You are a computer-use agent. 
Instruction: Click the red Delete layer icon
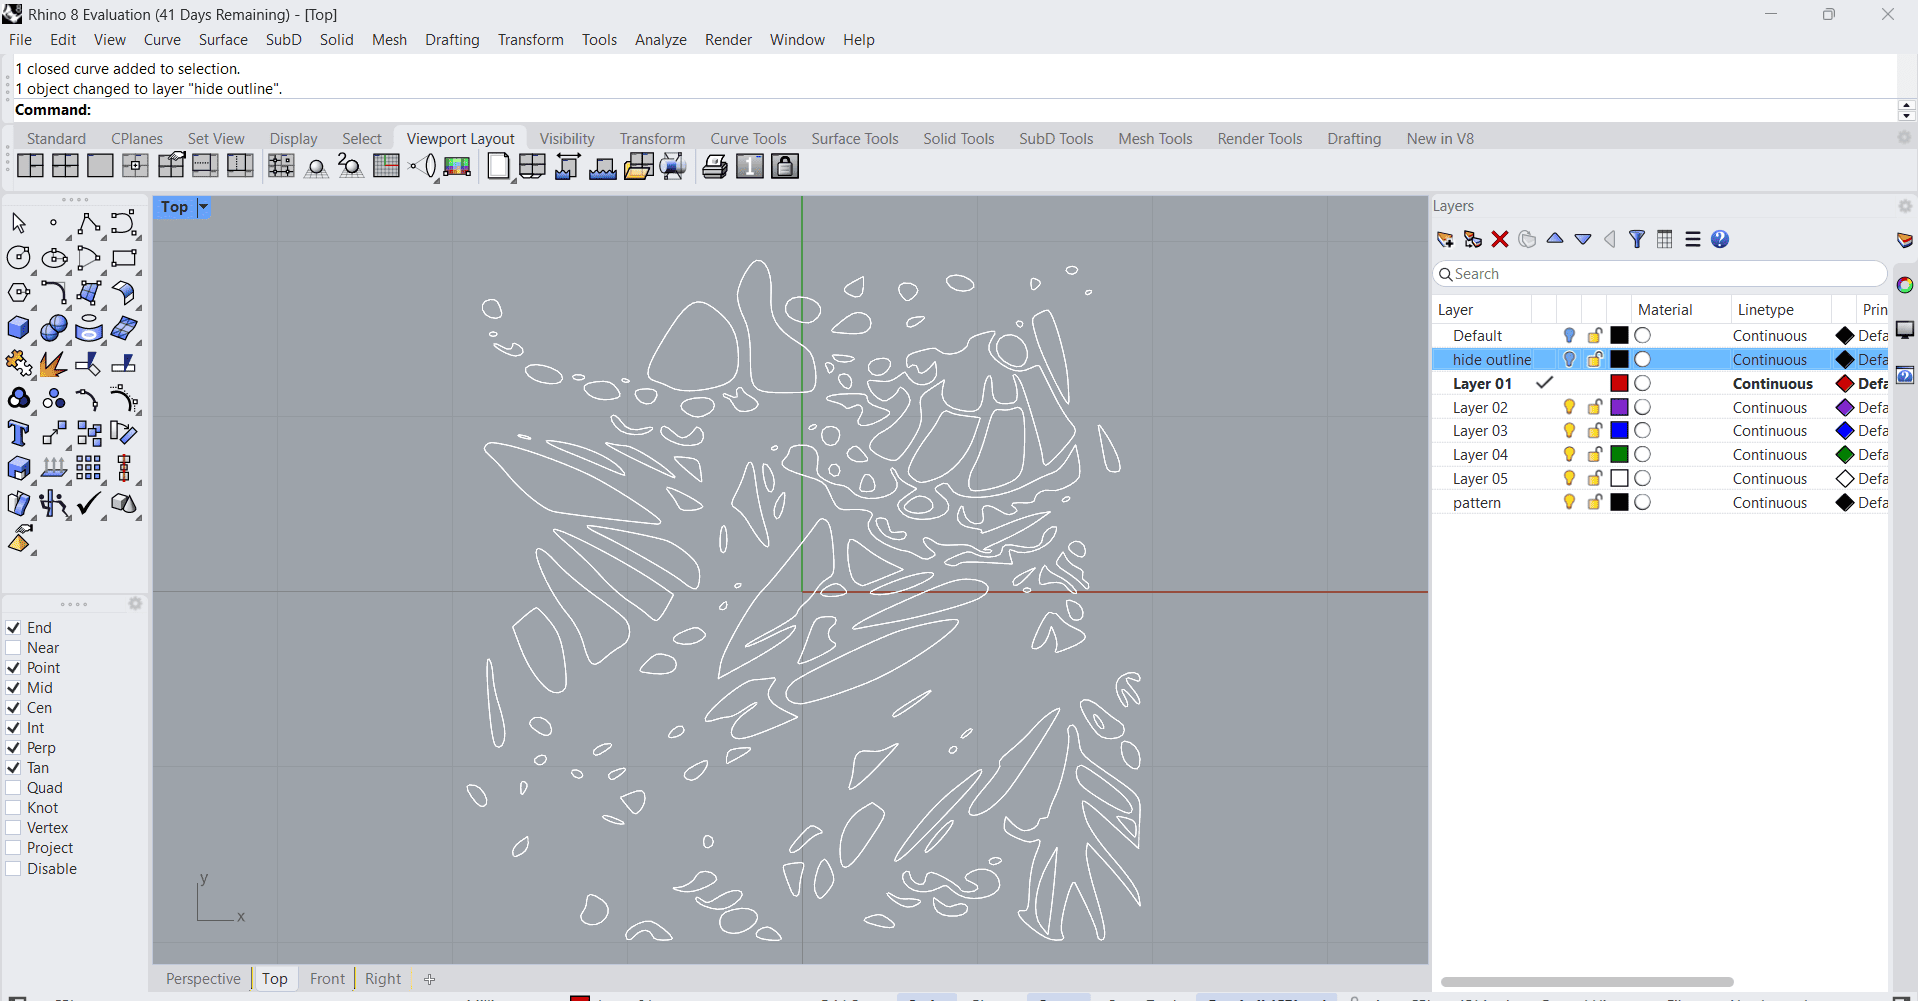pyautogui.click(x=1499, y=239)
